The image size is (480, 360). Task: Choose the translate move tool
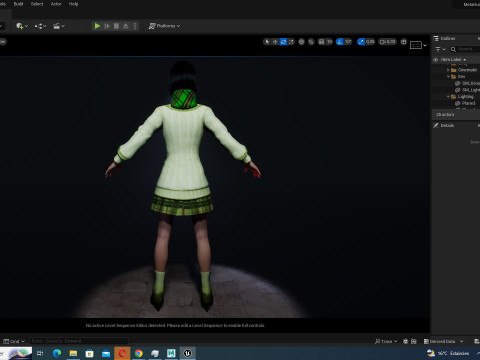275,42
